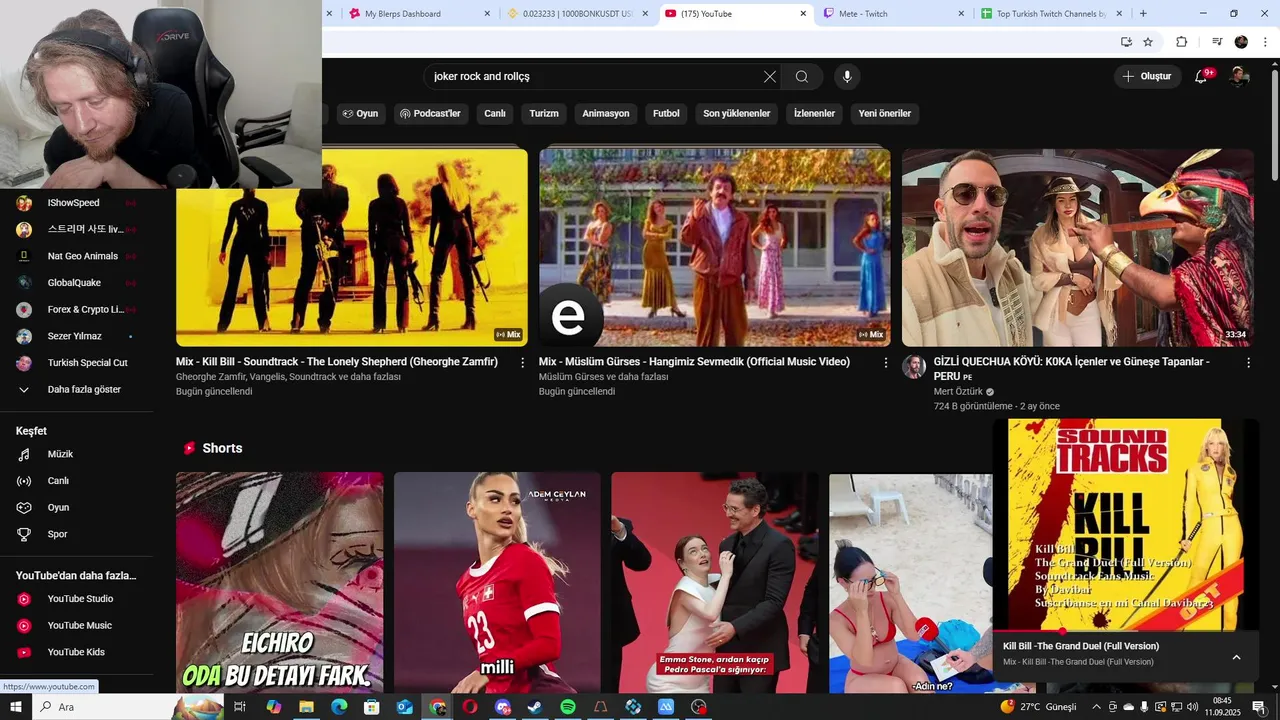This screenshot has height=720, width=1280.
Task: Click the miniplayer red progress bar
Action: [x=1125, y=631]
